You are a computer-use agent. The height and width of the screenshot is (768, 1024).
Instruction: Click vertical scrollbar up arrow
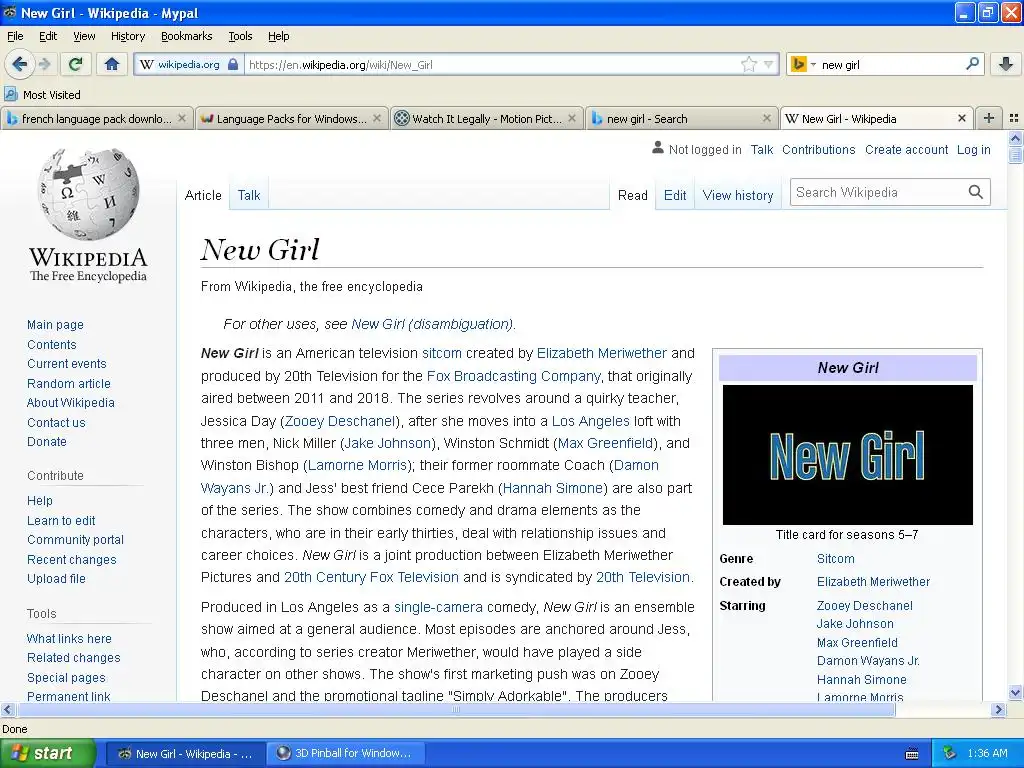[x=1015, y=138]
